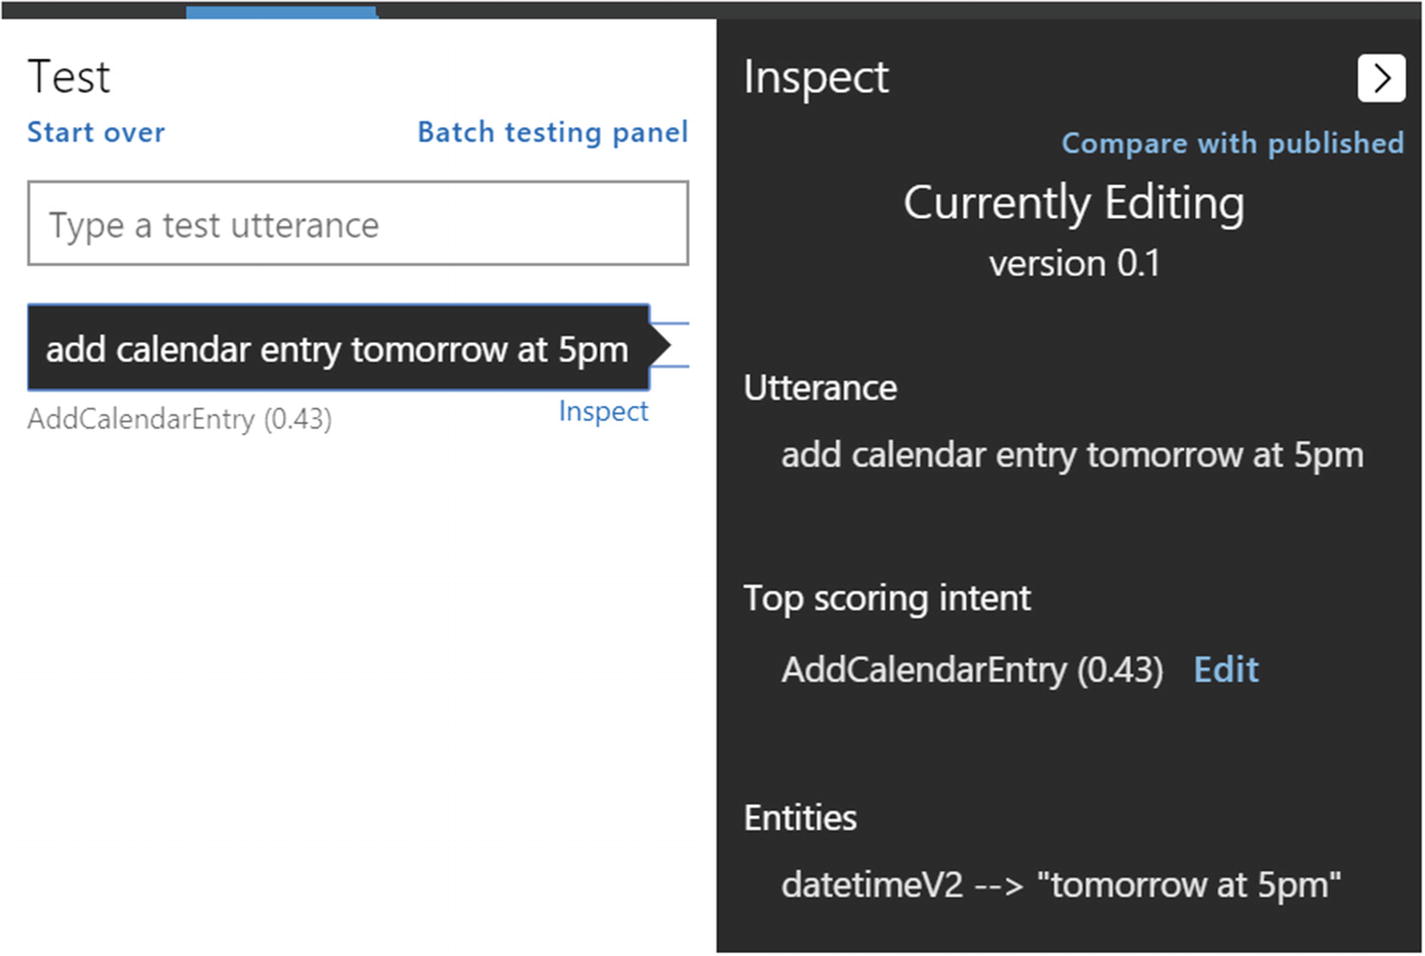Edit the top scoring intent
This screenshot has width=1425, height=956.
[x=1226, y=669]
